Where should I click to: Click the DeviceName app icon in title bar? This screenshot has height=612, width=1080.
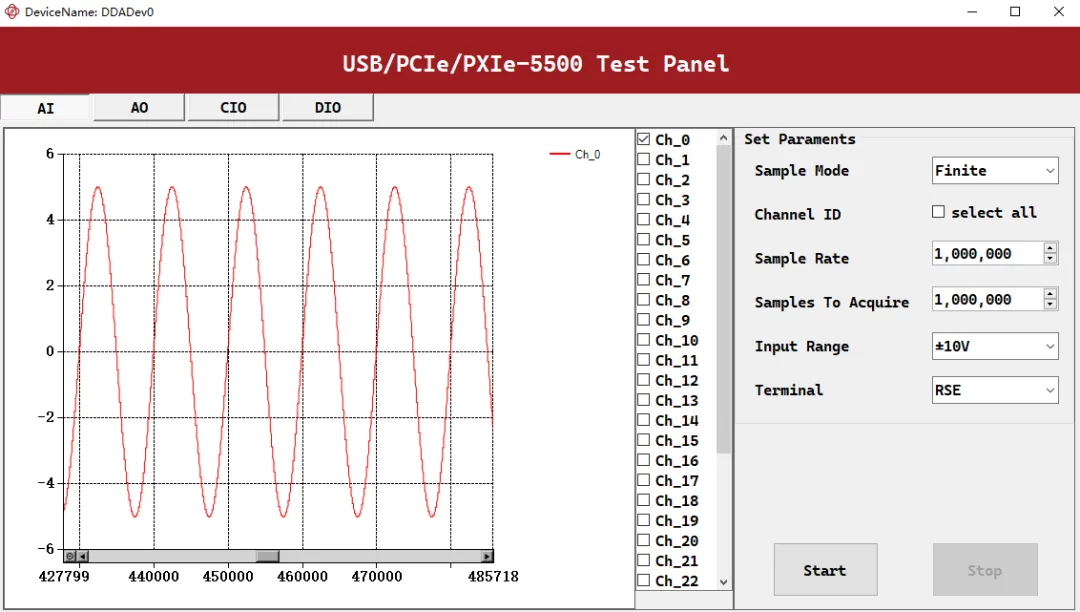coord(12,12)
